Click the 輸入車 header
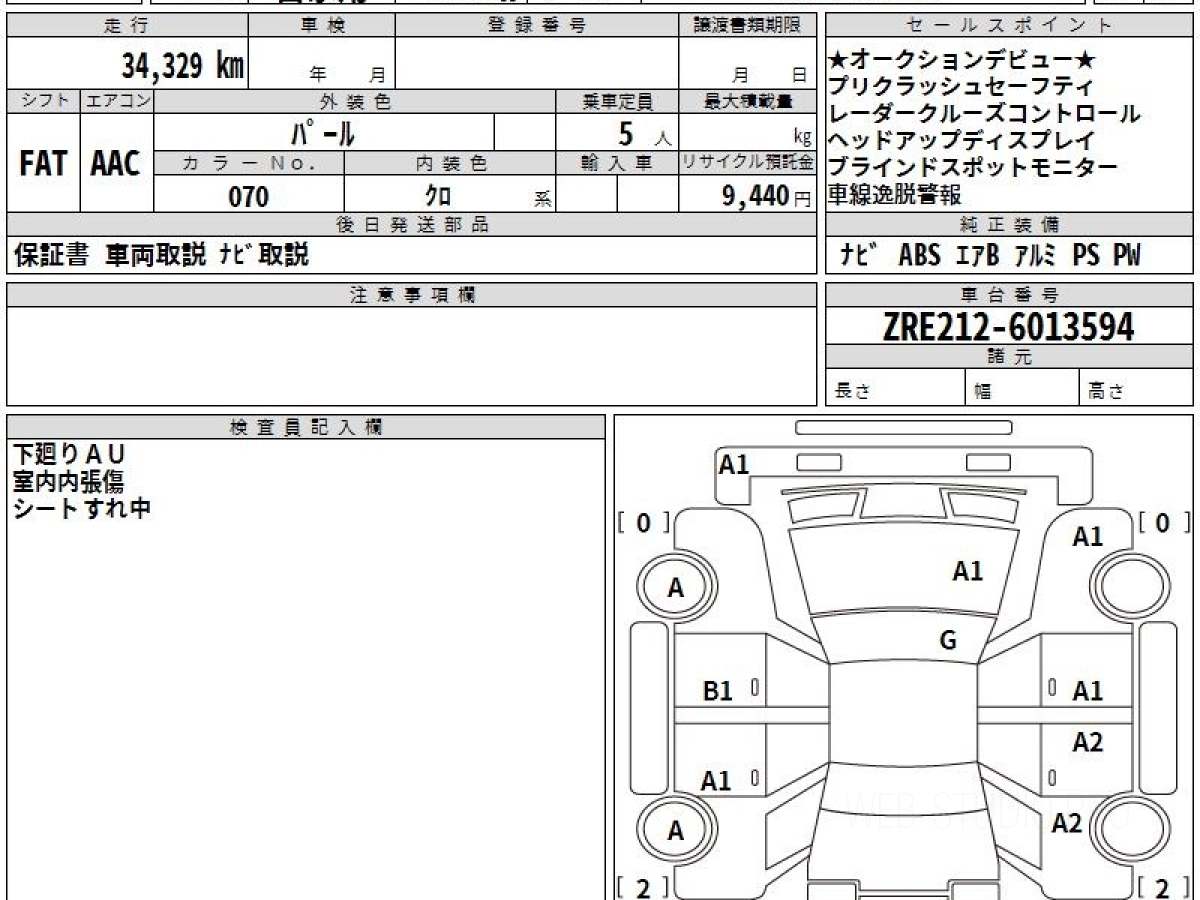 coord(617,163)
